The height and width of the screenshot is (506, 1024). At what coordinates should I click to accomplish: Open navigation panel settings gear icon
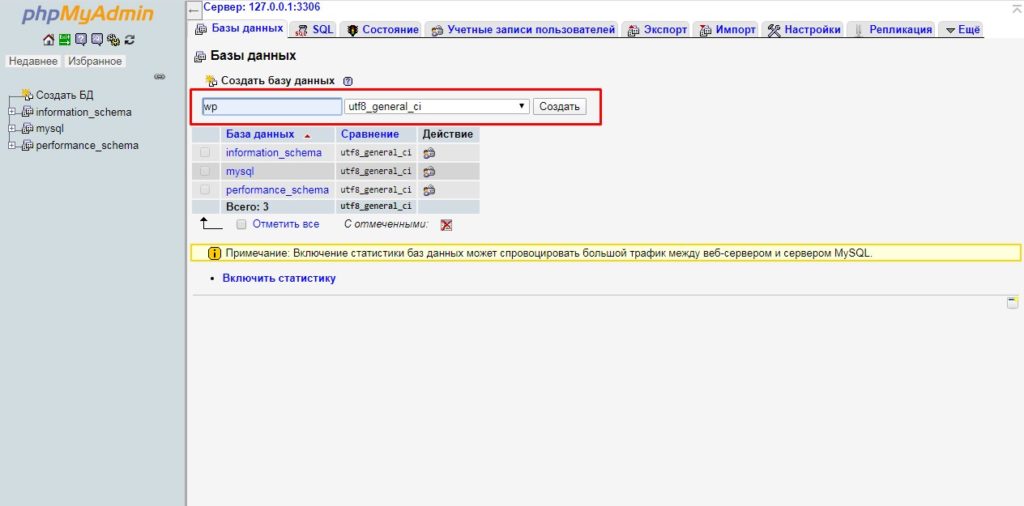tap(113, 40)
